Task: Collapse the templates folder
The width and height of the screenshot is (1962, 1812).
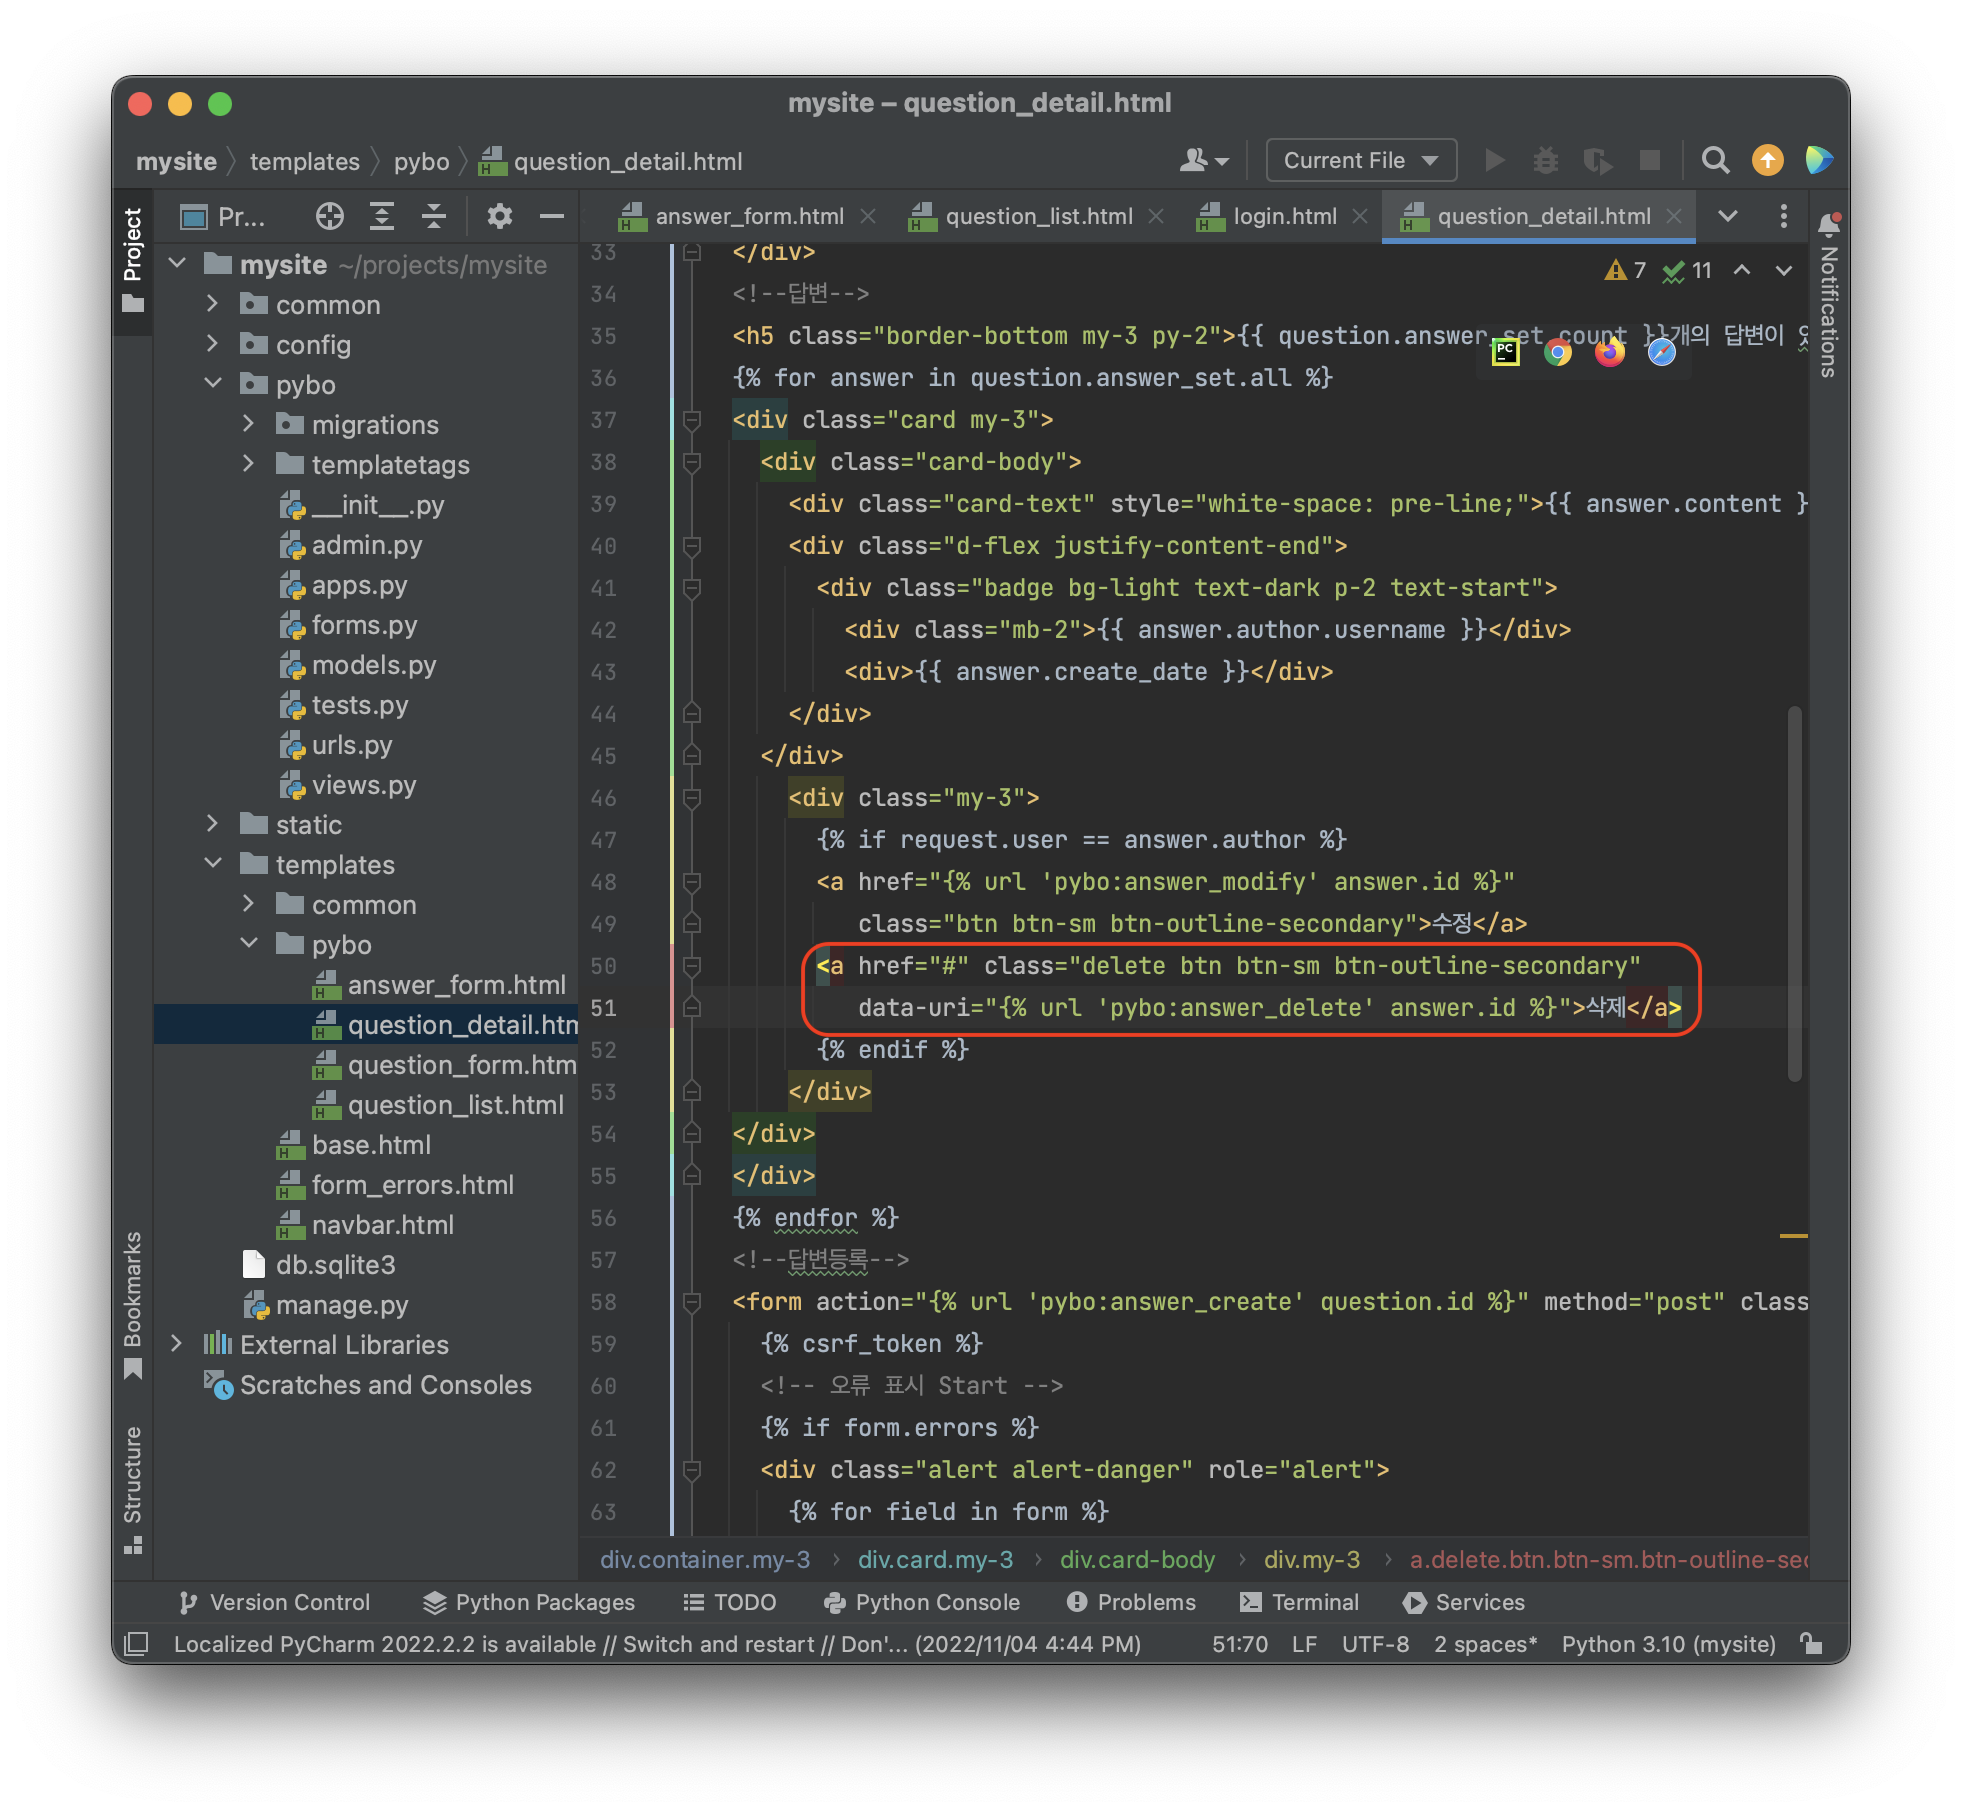Action: pyautogui.click(x=213, y=864)
